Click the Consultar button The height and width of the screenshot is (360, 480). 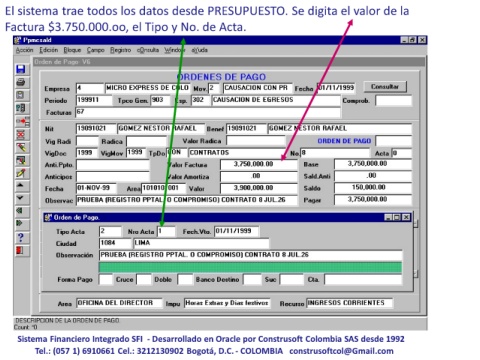pyautogui.click(x=385, y=87)
